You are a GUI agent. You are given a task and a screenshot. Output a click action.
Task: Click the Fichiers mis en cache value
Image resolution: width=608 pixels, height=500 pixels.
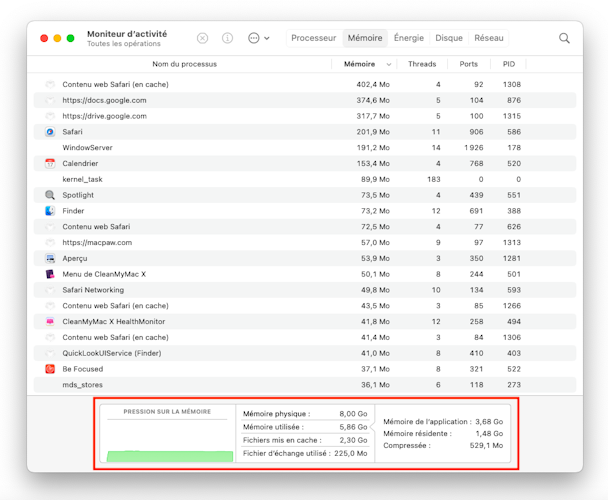[x=353, y=440]
